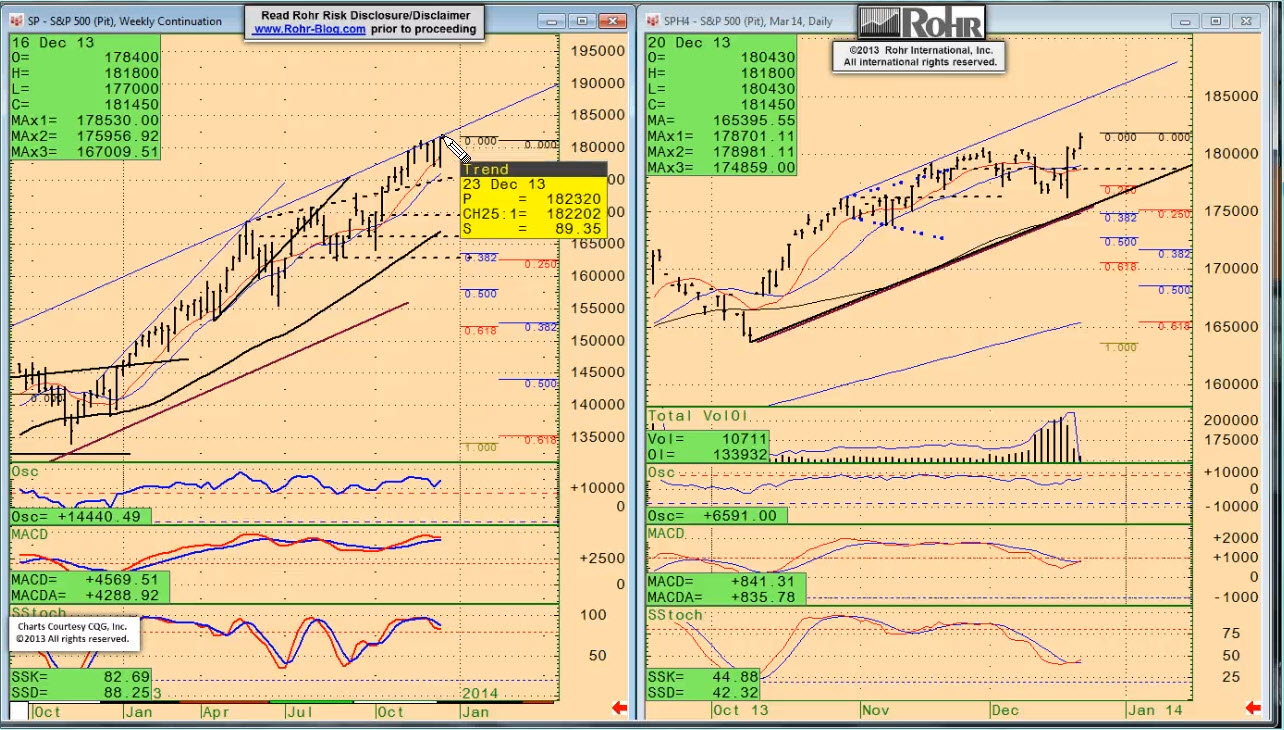Minimize the SPH4 daily chart window

coord(1186,20)
